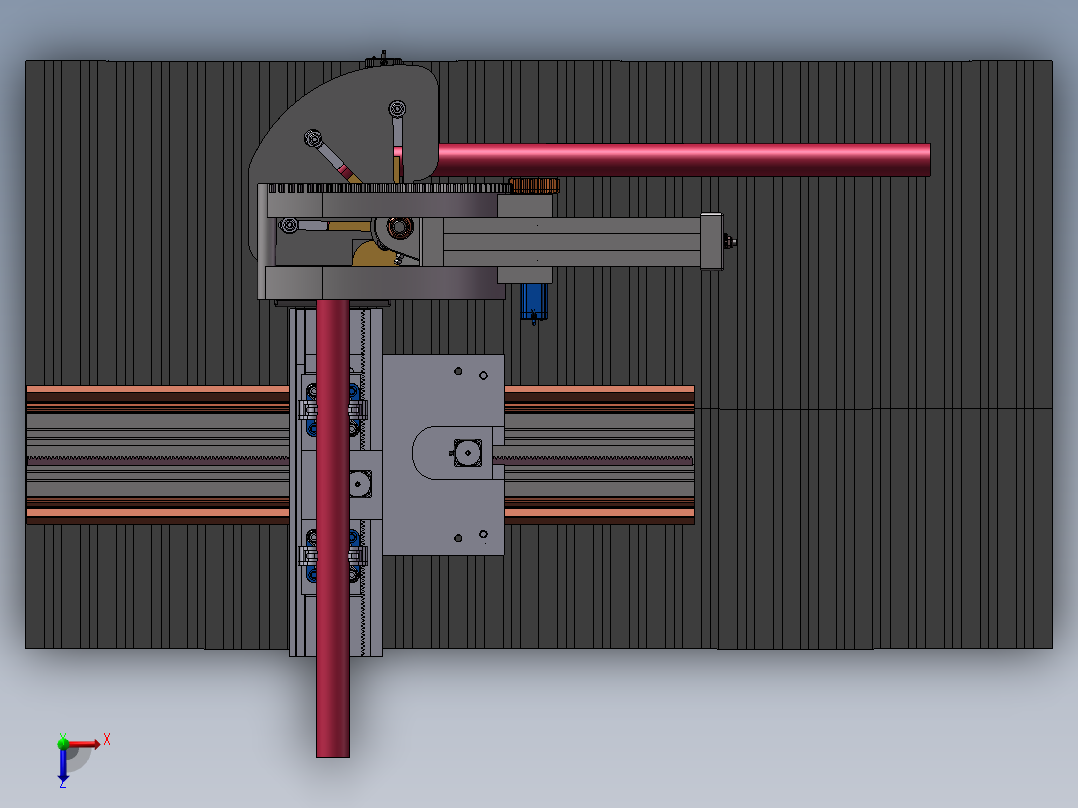Select the long horizontal red tube
The image size is (1078, 808).
click(684, 160)
